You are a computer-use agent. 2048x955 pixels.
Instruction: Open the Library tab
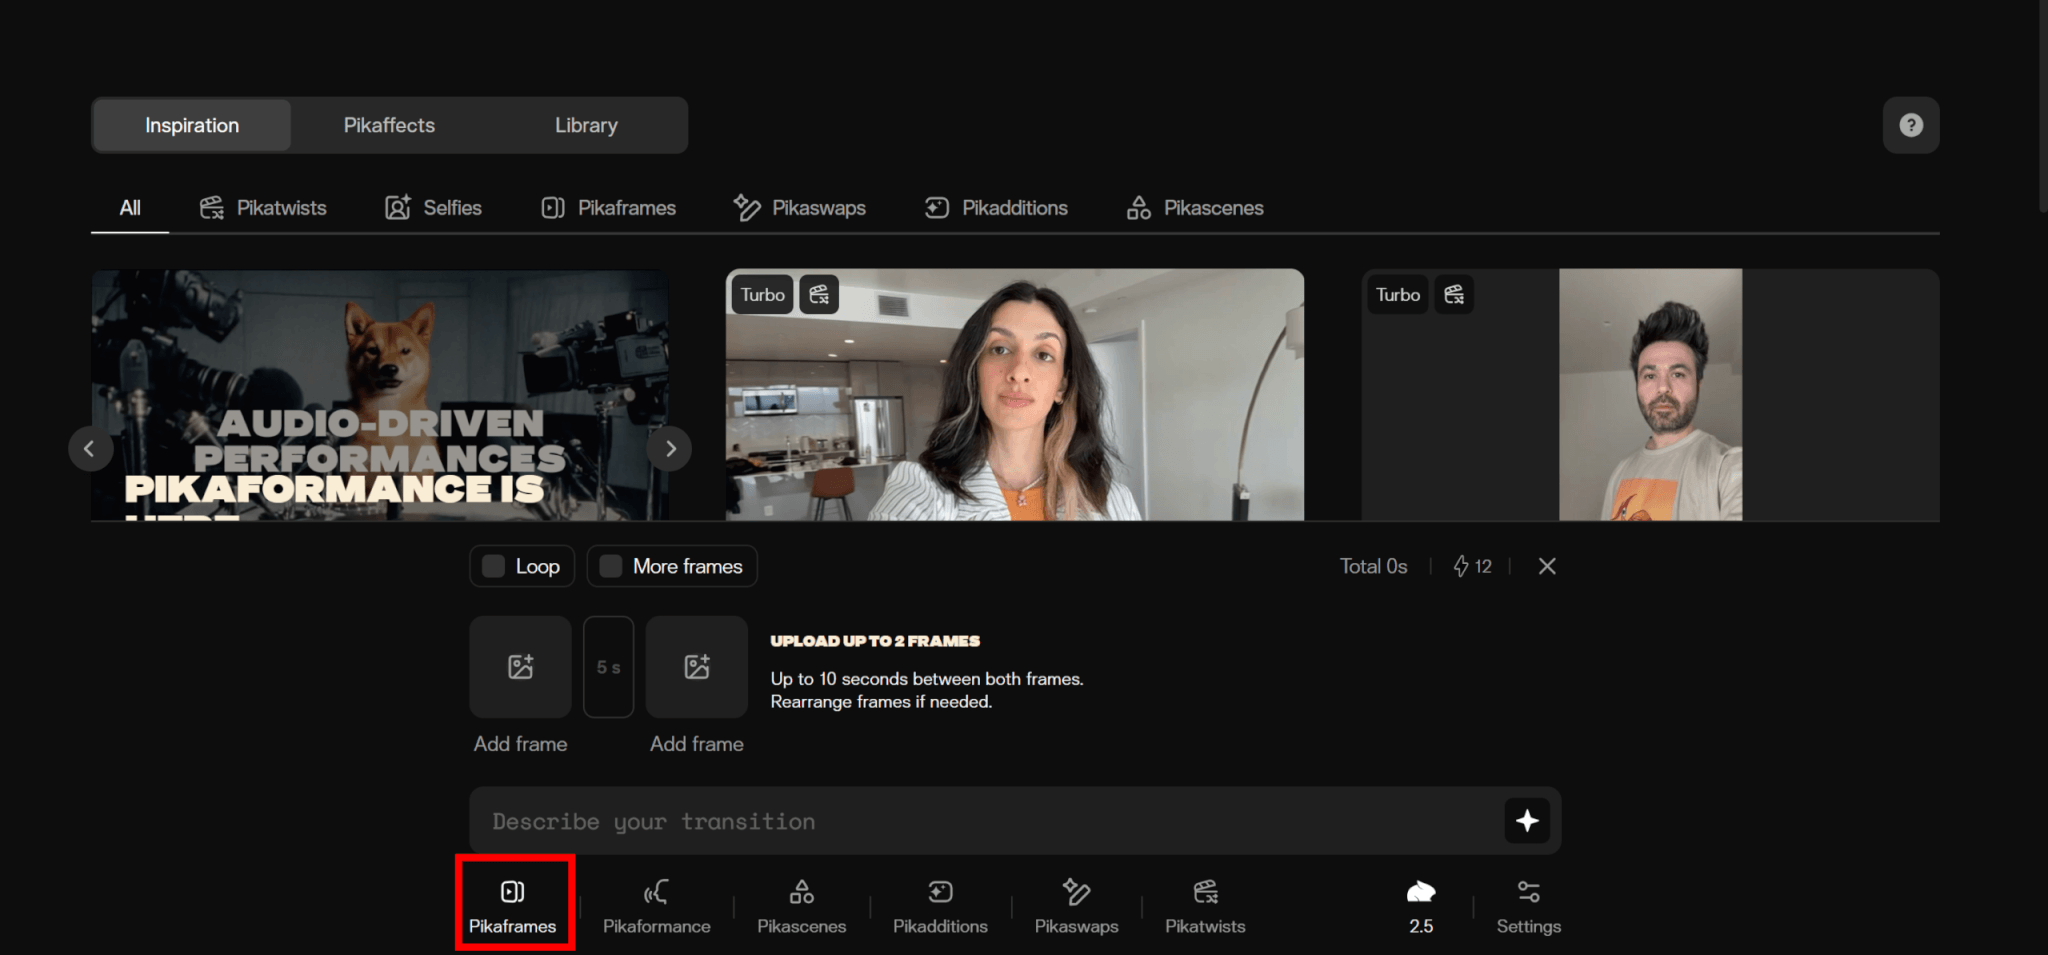click(586, 125)
